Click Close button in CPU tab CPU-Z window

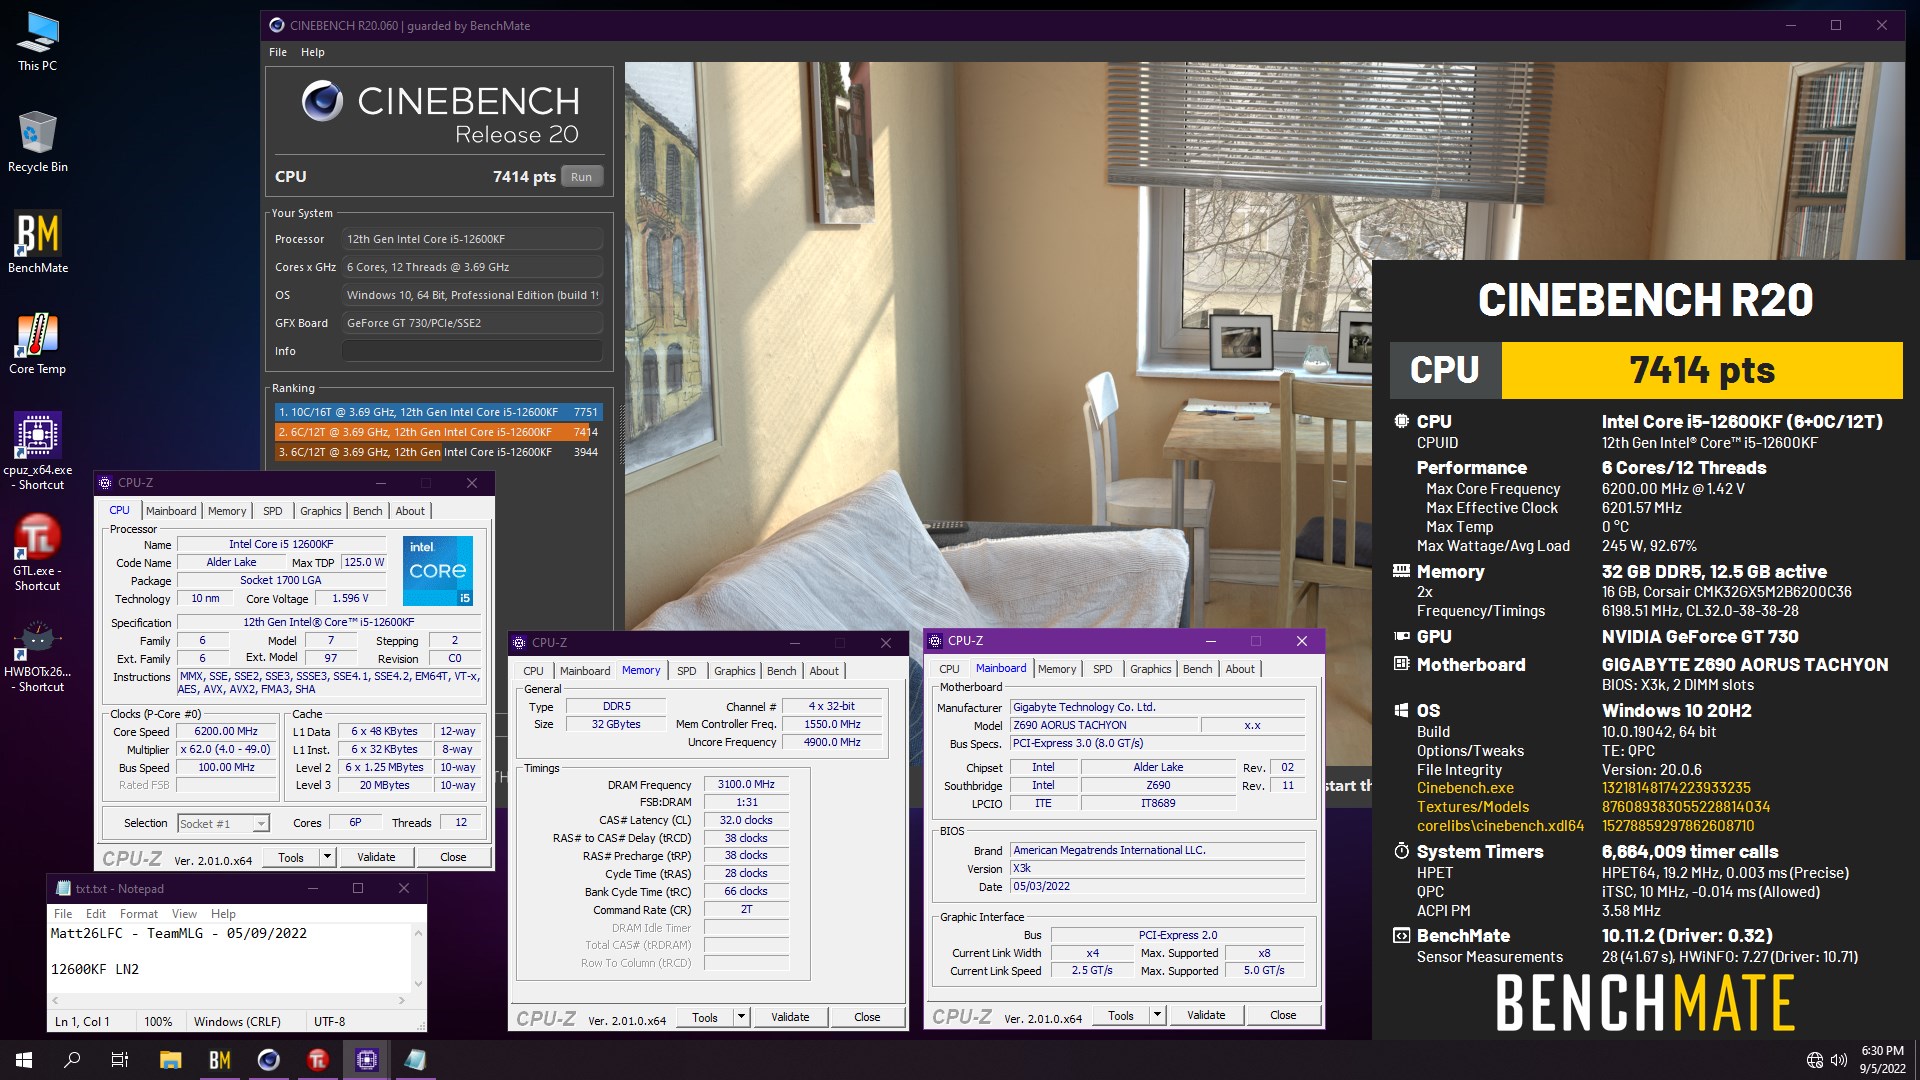[x=453, y=857]
